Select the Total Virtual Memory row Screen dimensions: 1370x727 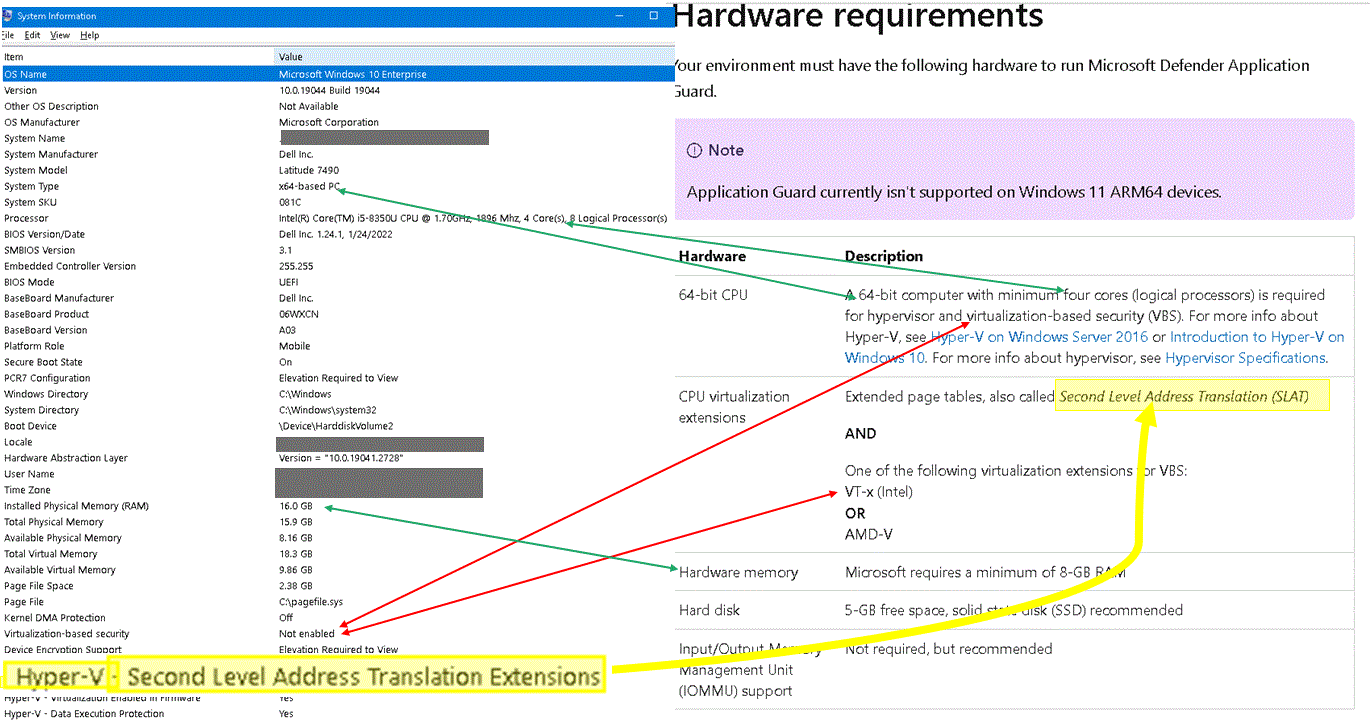point(337,554)
